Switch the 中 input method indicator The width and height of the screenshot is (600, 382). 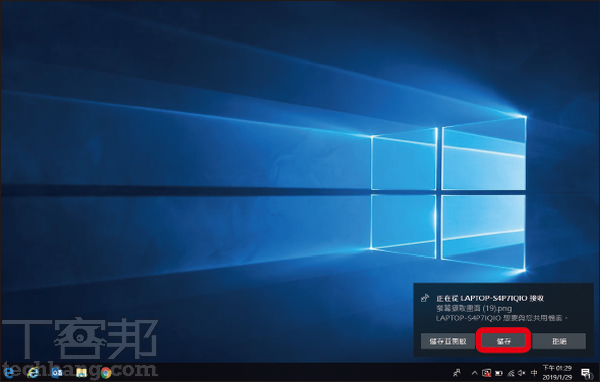534,372
